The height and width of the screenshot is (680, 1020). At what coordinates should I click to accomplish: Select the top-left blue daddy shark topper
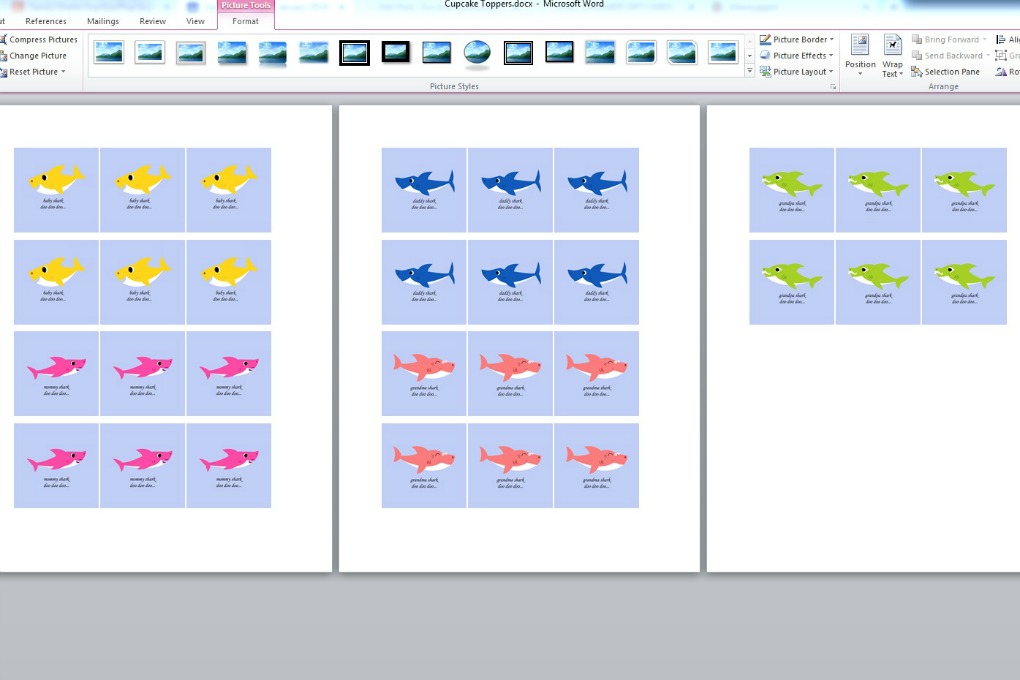tap(424, 189)
